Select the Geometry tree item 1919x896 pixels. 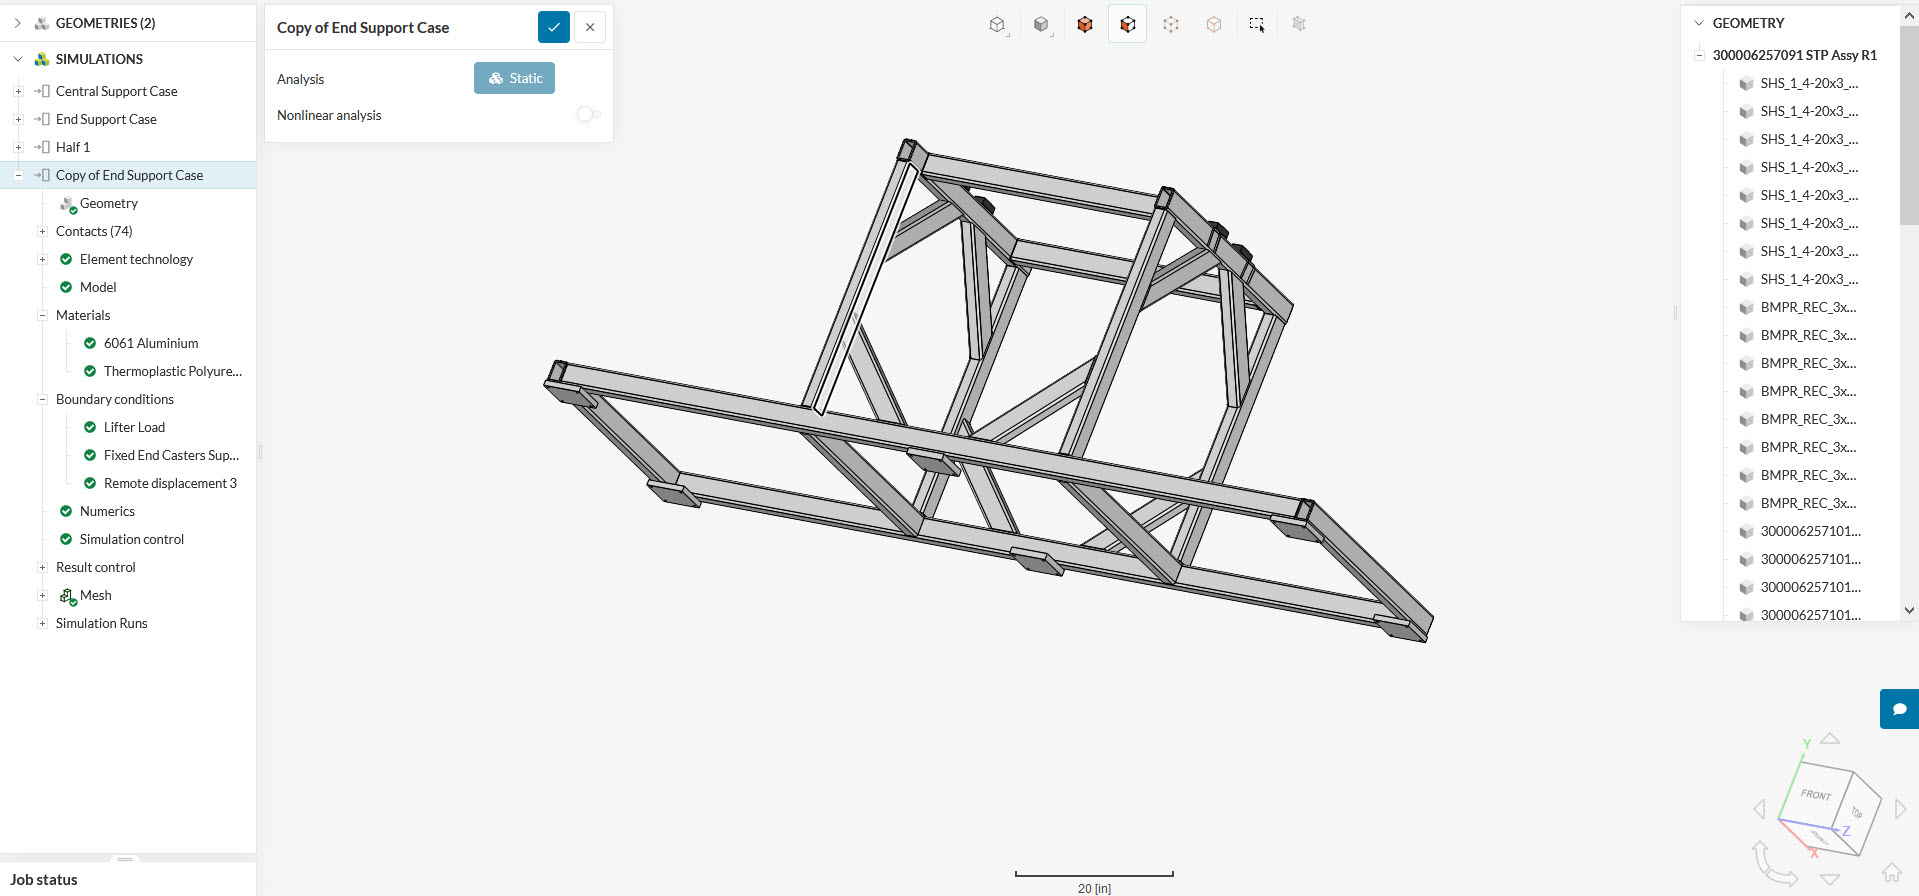pos(109,203)
